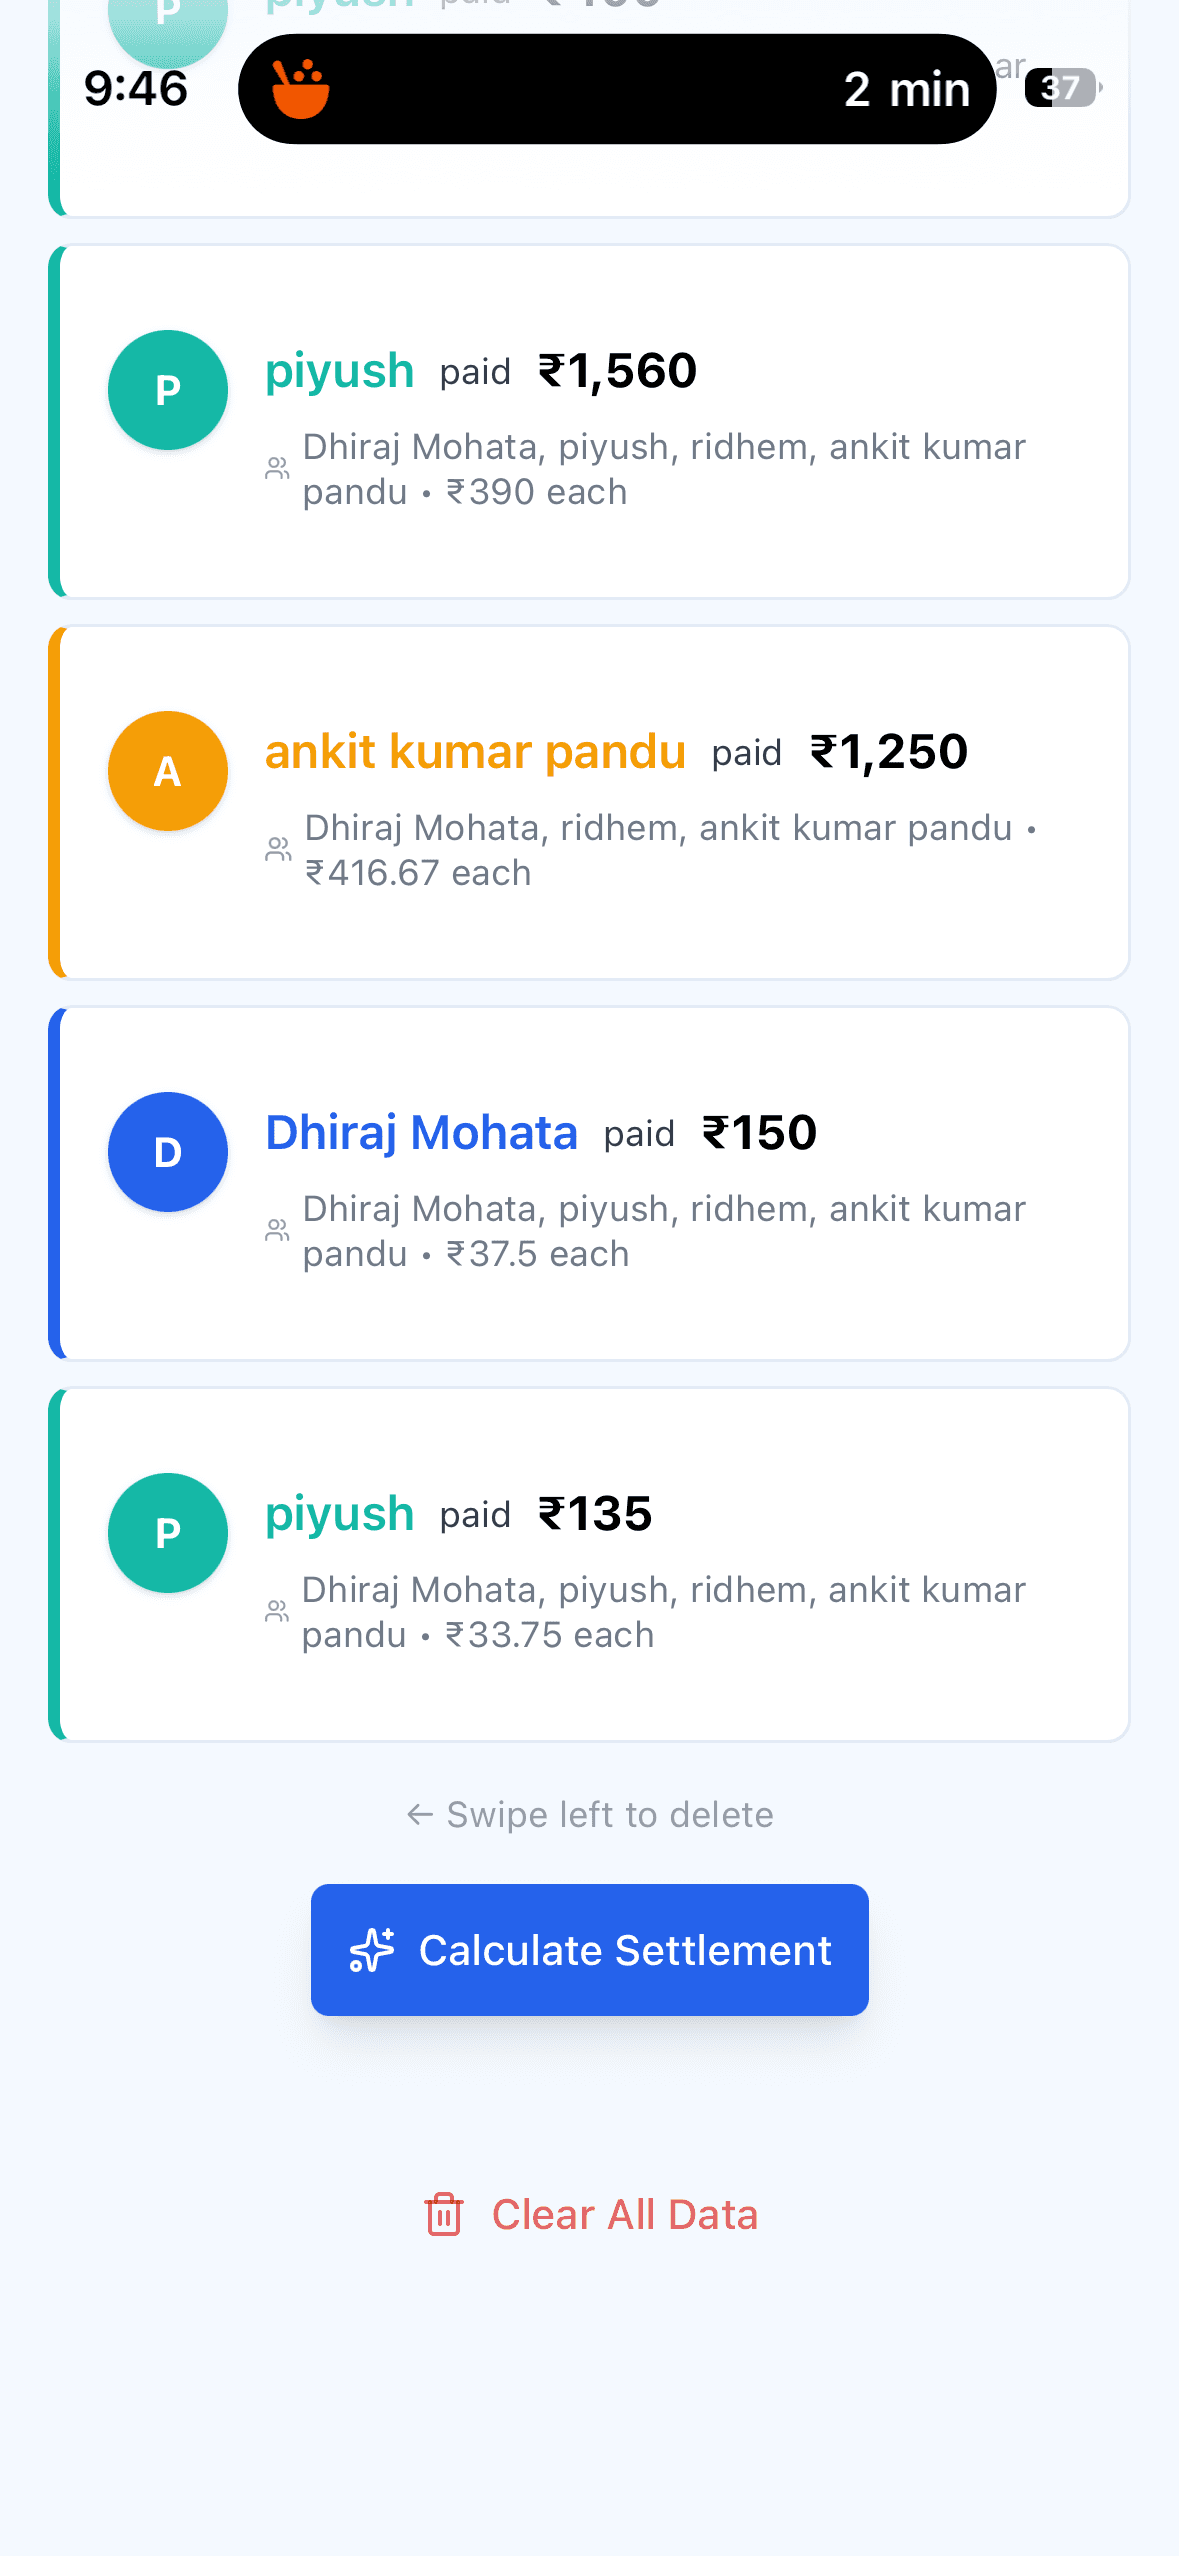Select Dhiraj Mohata's name on his expense card
Image resolution: width=1179 pixels, height=2556 pixels.
pyautogui.click(x=421, y=1132)
